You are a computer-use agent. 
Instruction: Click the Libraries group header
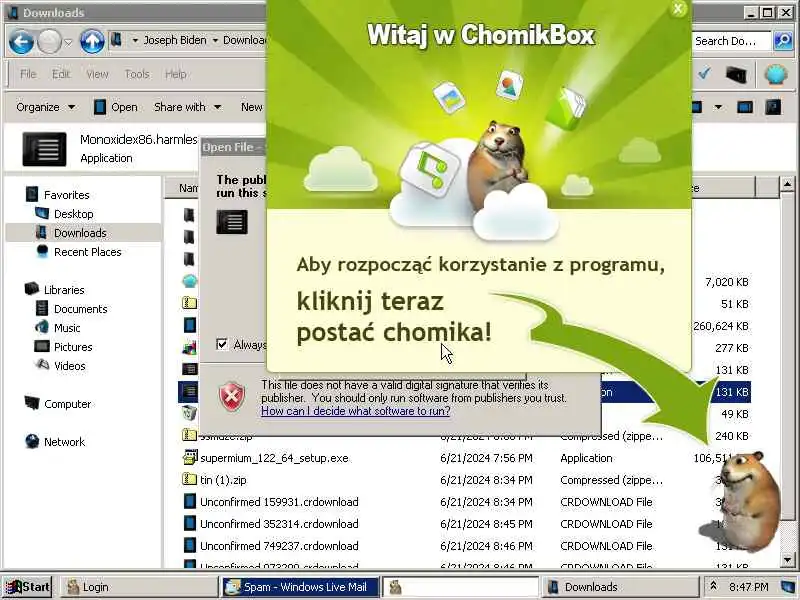pos(64,290)
